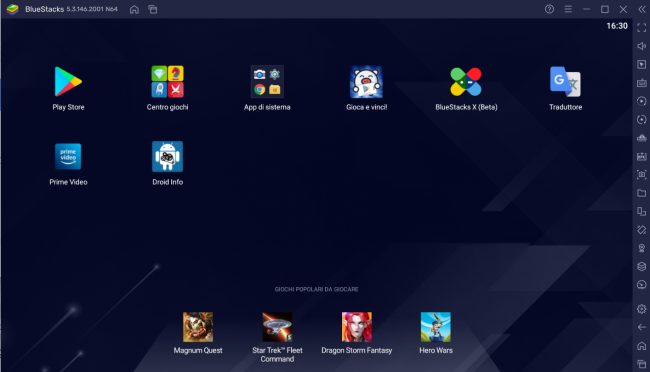Open the Droid Info app
The image size is (650, 372).
(x=167, y=156)
